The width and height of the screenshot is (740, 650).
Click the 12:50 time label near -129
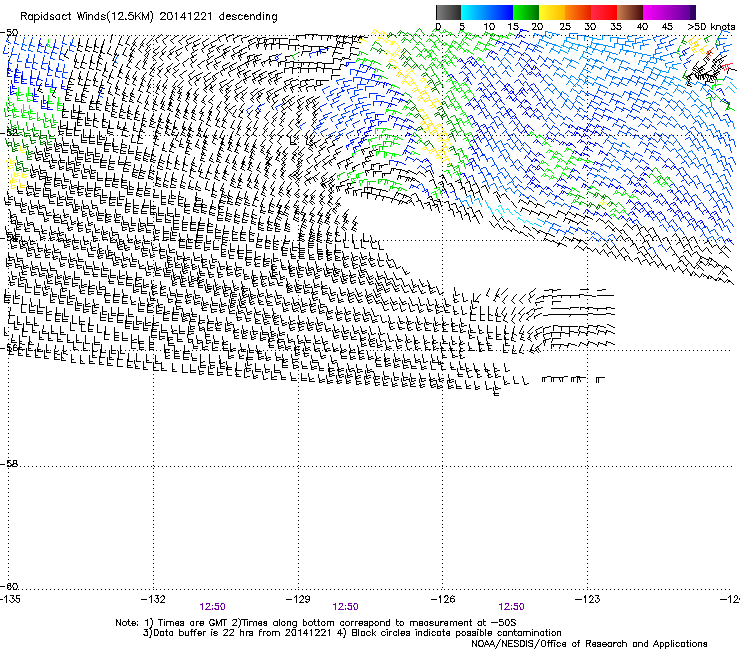click(x=345, y=607)
